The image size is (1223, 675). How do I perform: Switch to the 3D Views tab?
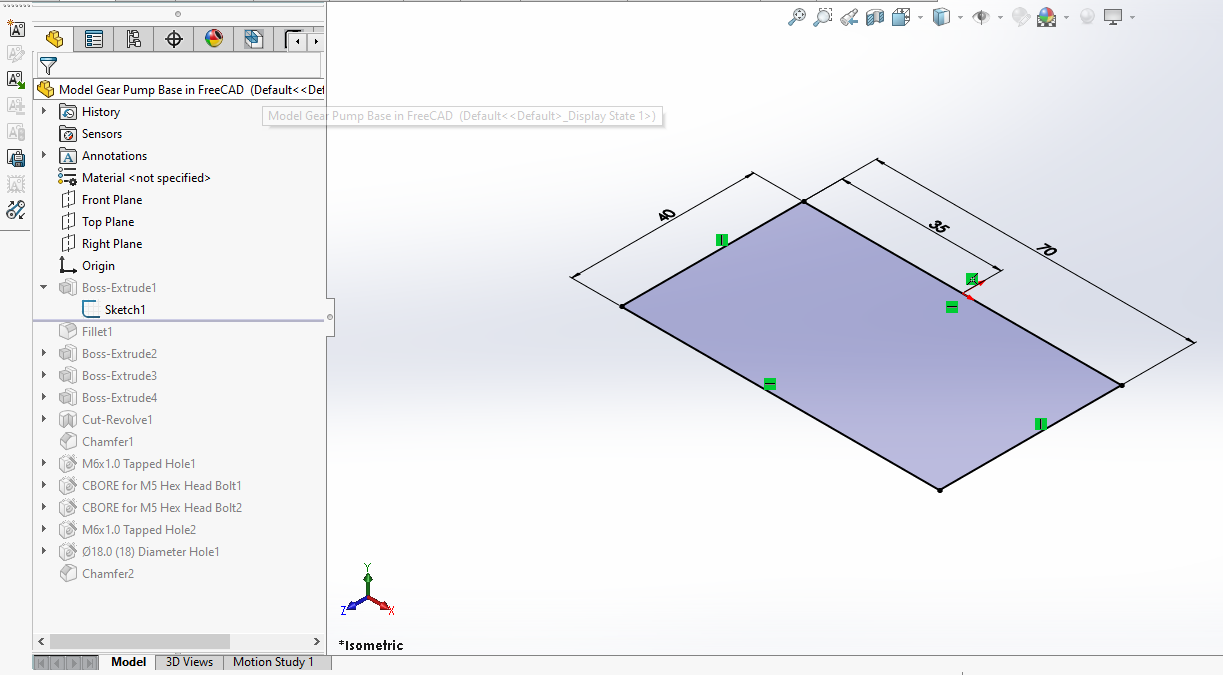coord(189,662)
